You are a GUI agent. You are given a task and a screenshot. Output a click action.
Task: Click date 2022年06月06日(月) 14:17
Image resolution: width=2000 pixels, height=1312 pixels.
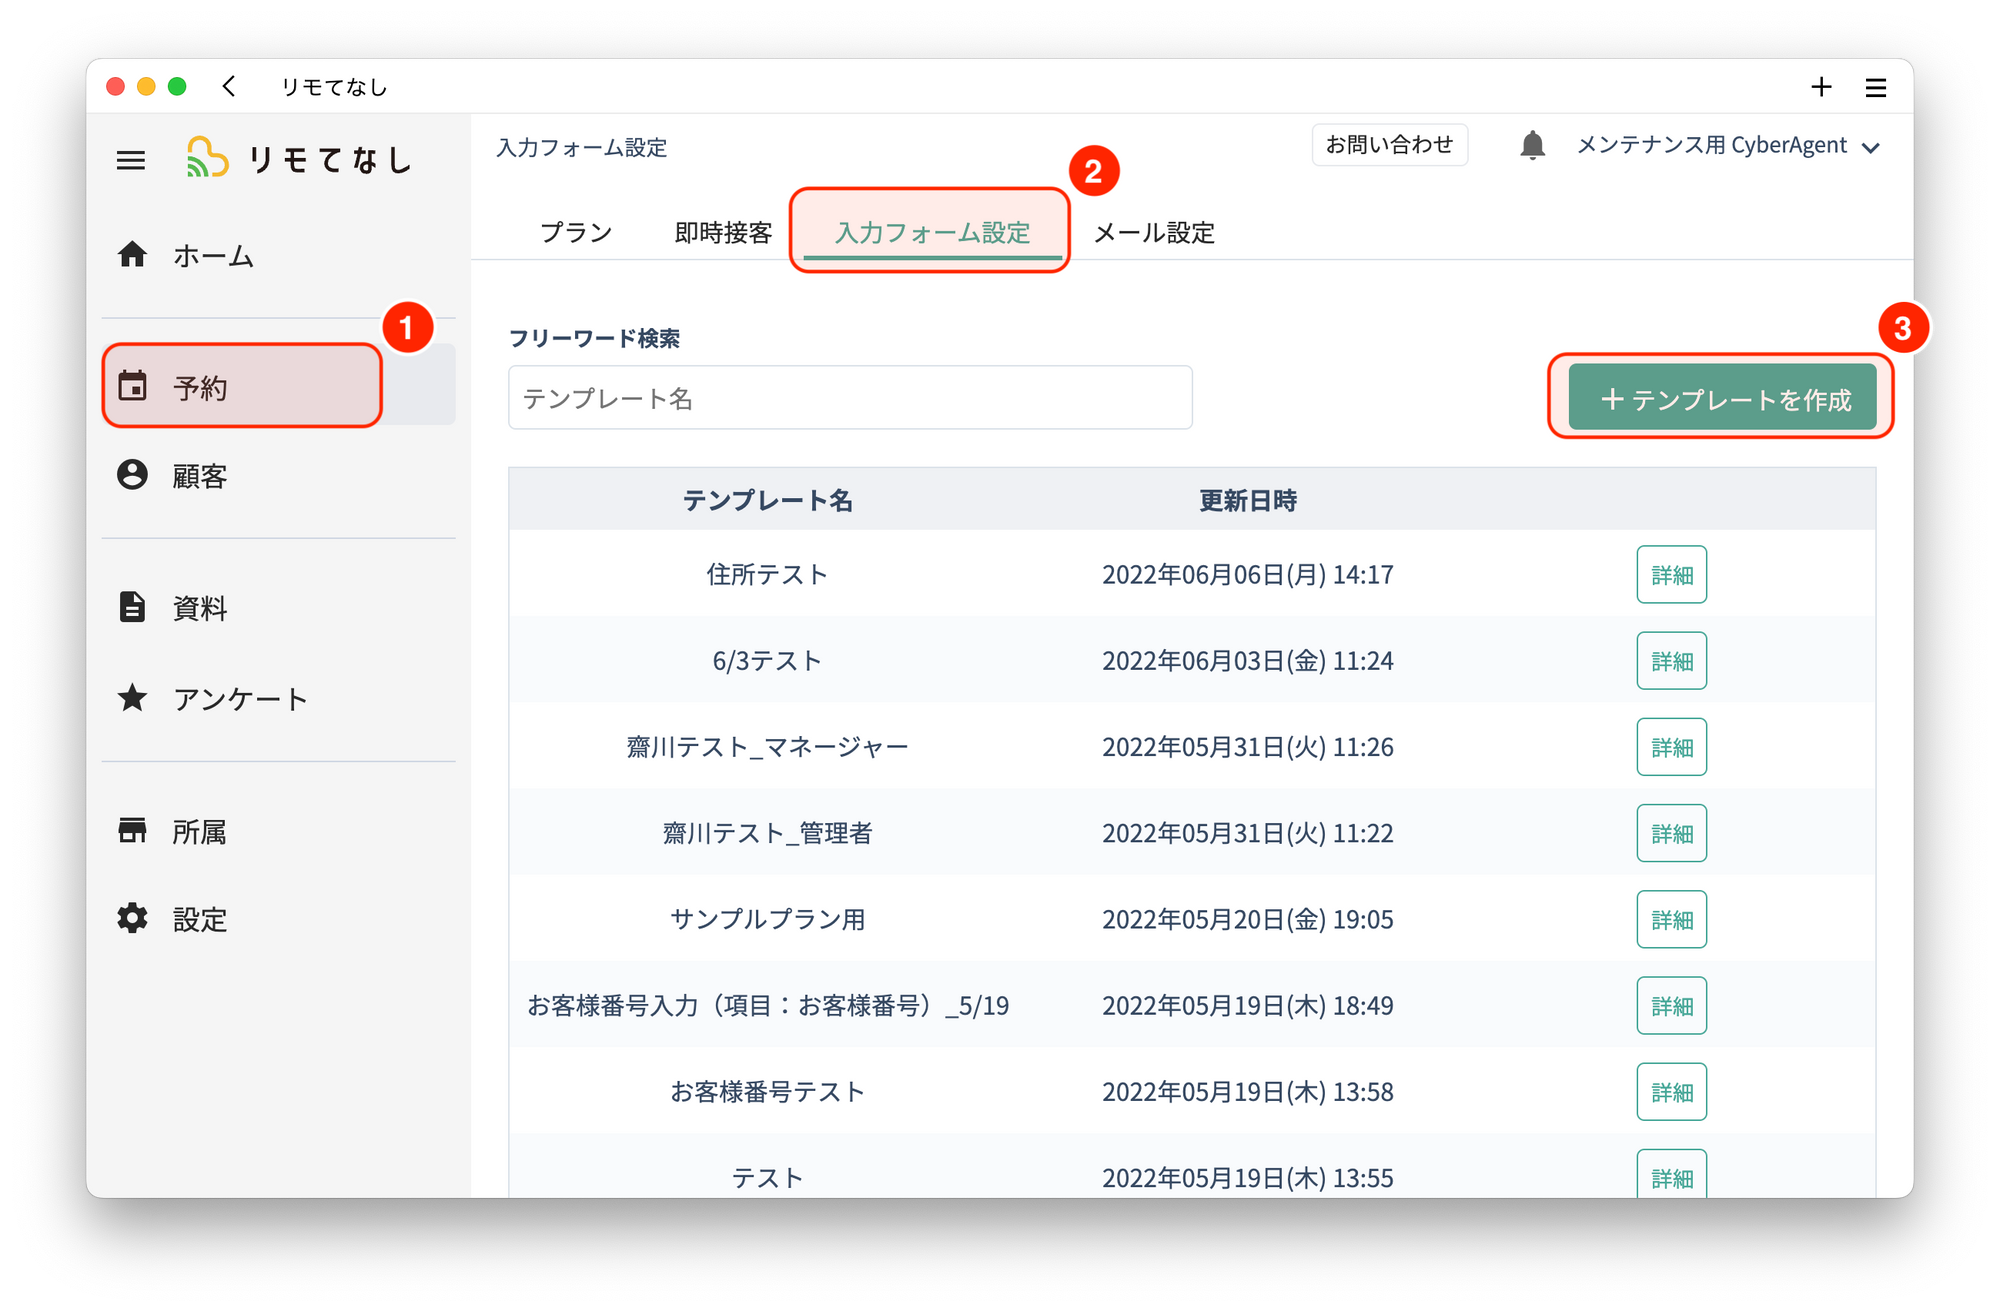coord(1247,574)
